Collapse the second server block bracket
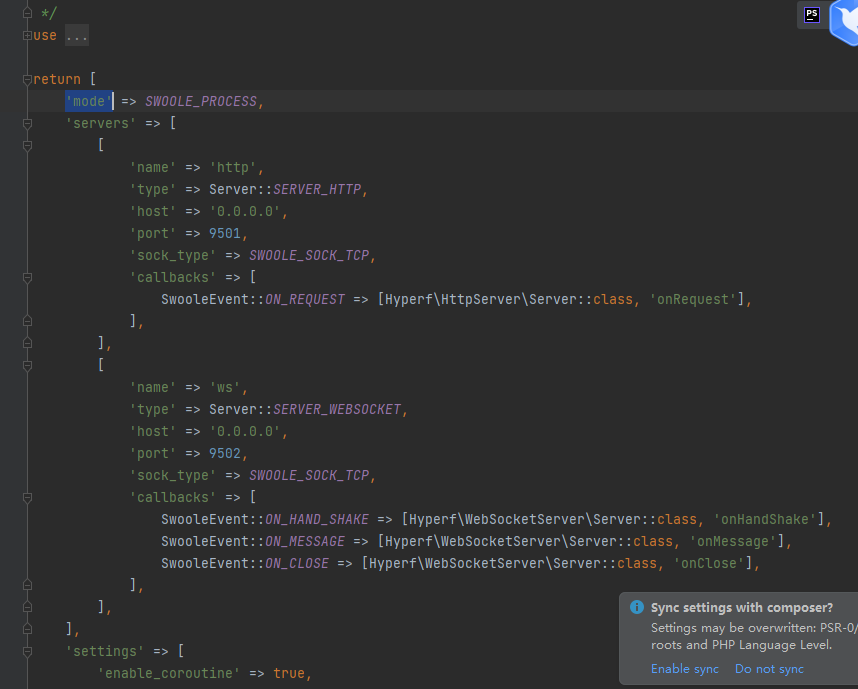Viewport: 858px width, 689px height. click(x=28, y=365)
